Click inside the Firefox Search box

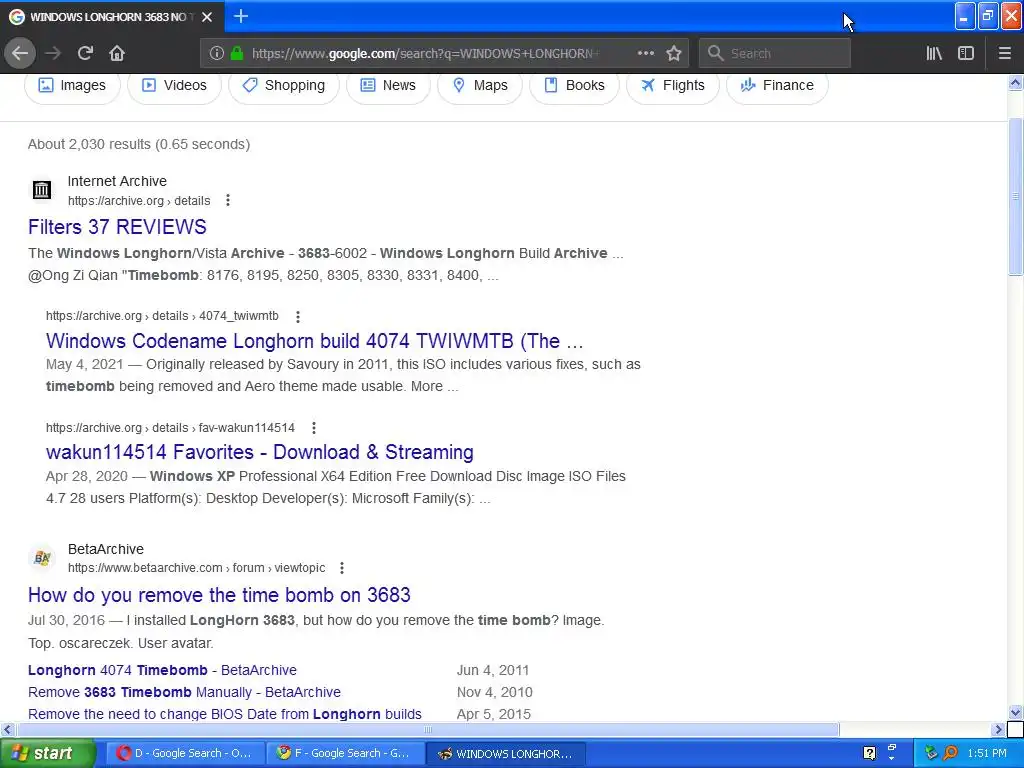775,53
